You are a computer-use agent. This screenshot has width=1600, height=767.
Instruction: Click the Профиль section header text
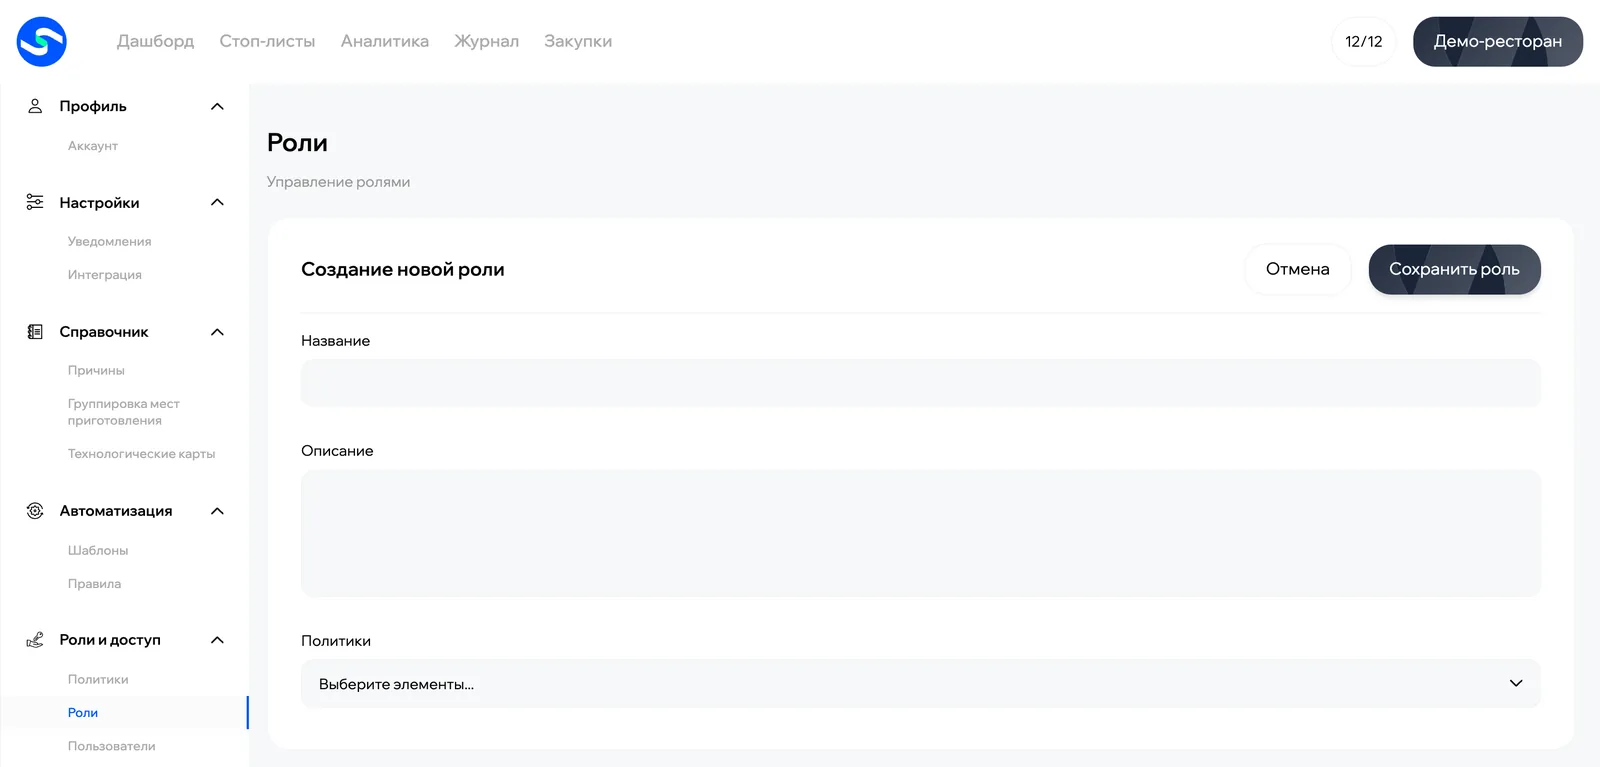point(93,106)
